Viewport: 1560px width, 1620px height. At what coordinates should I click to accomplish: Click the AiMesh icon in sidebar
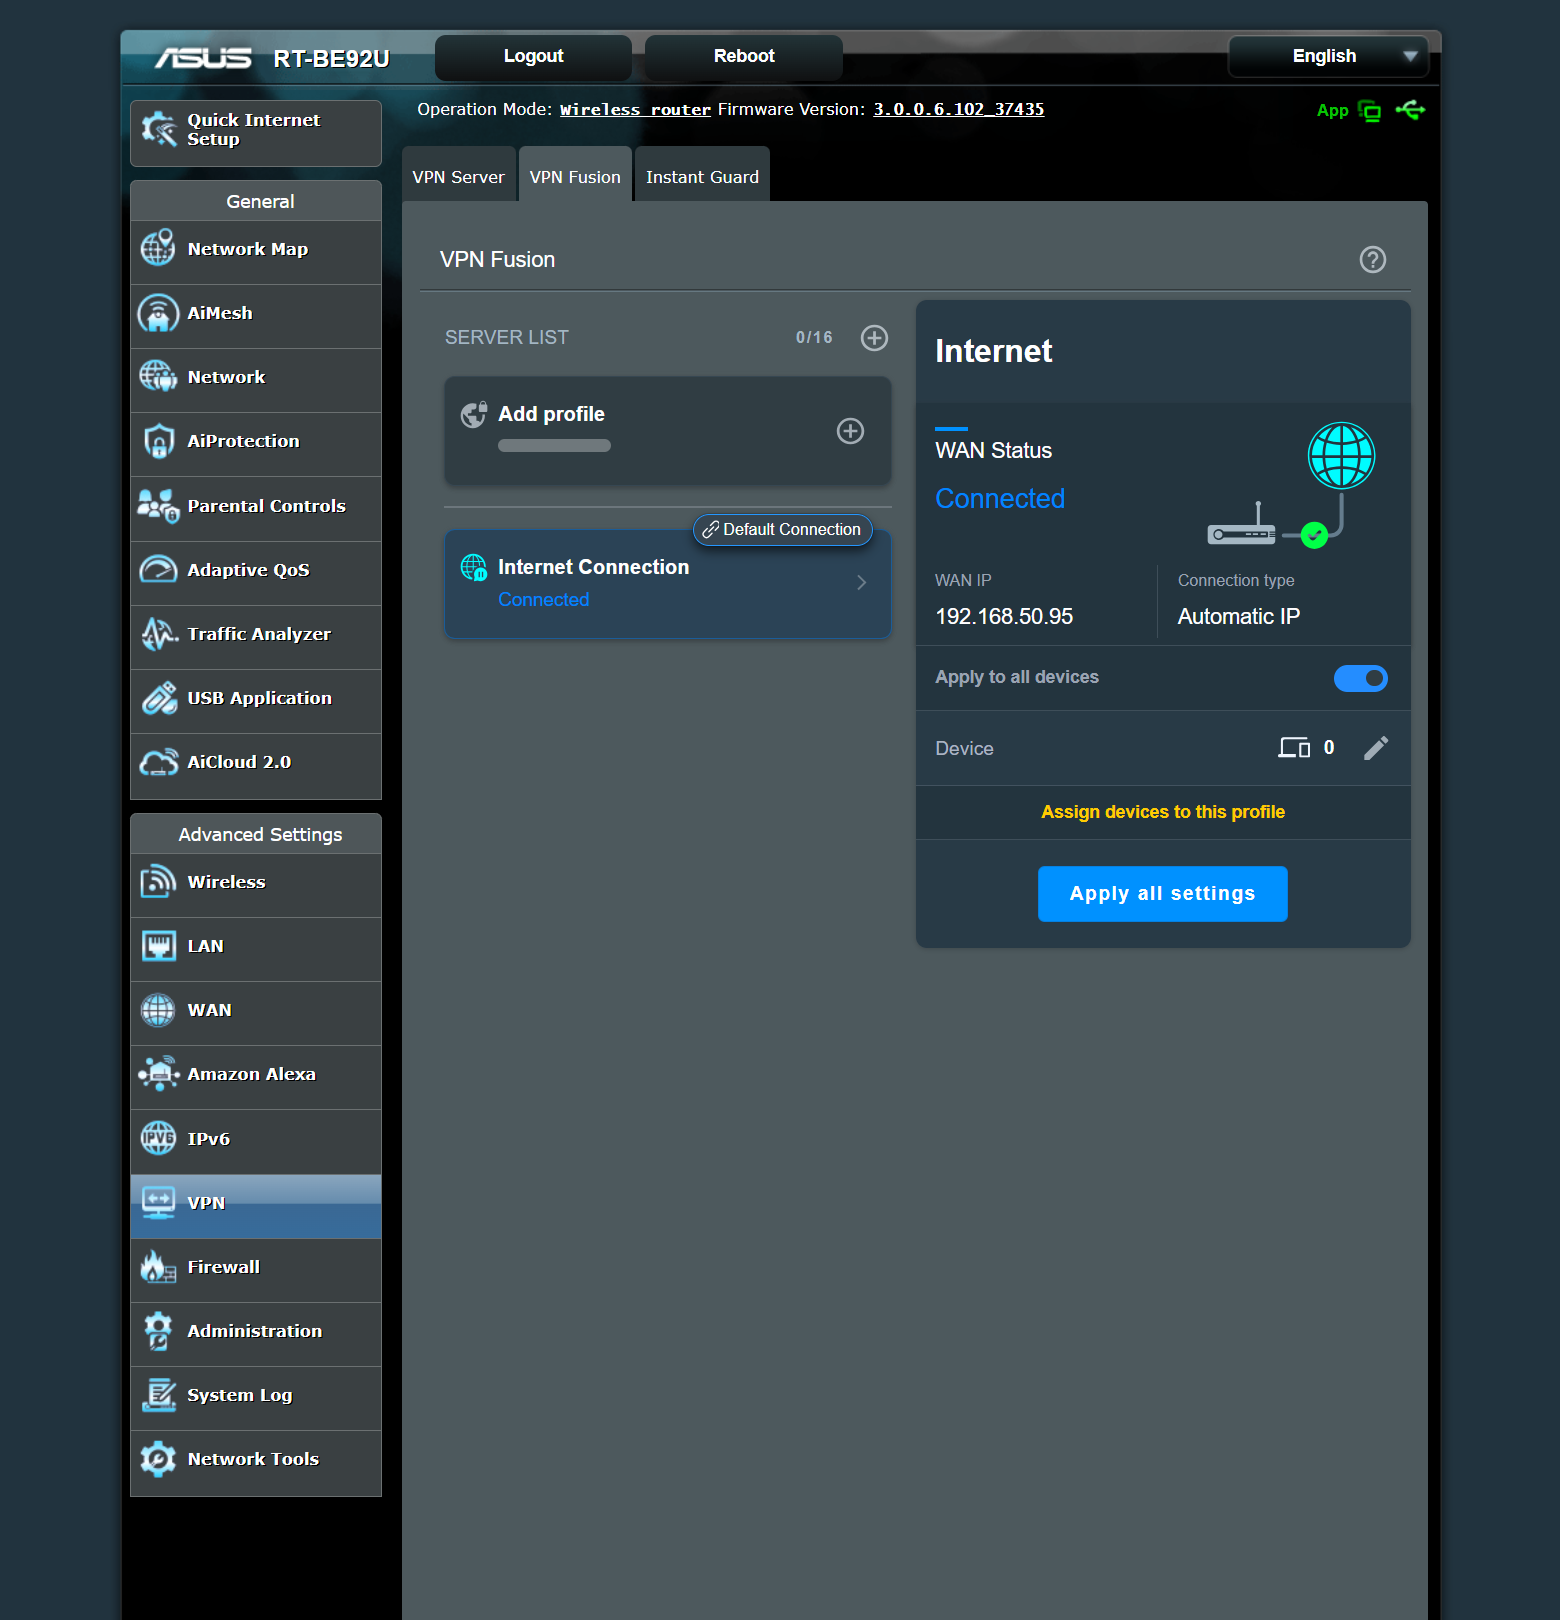(x=158, y=313)
